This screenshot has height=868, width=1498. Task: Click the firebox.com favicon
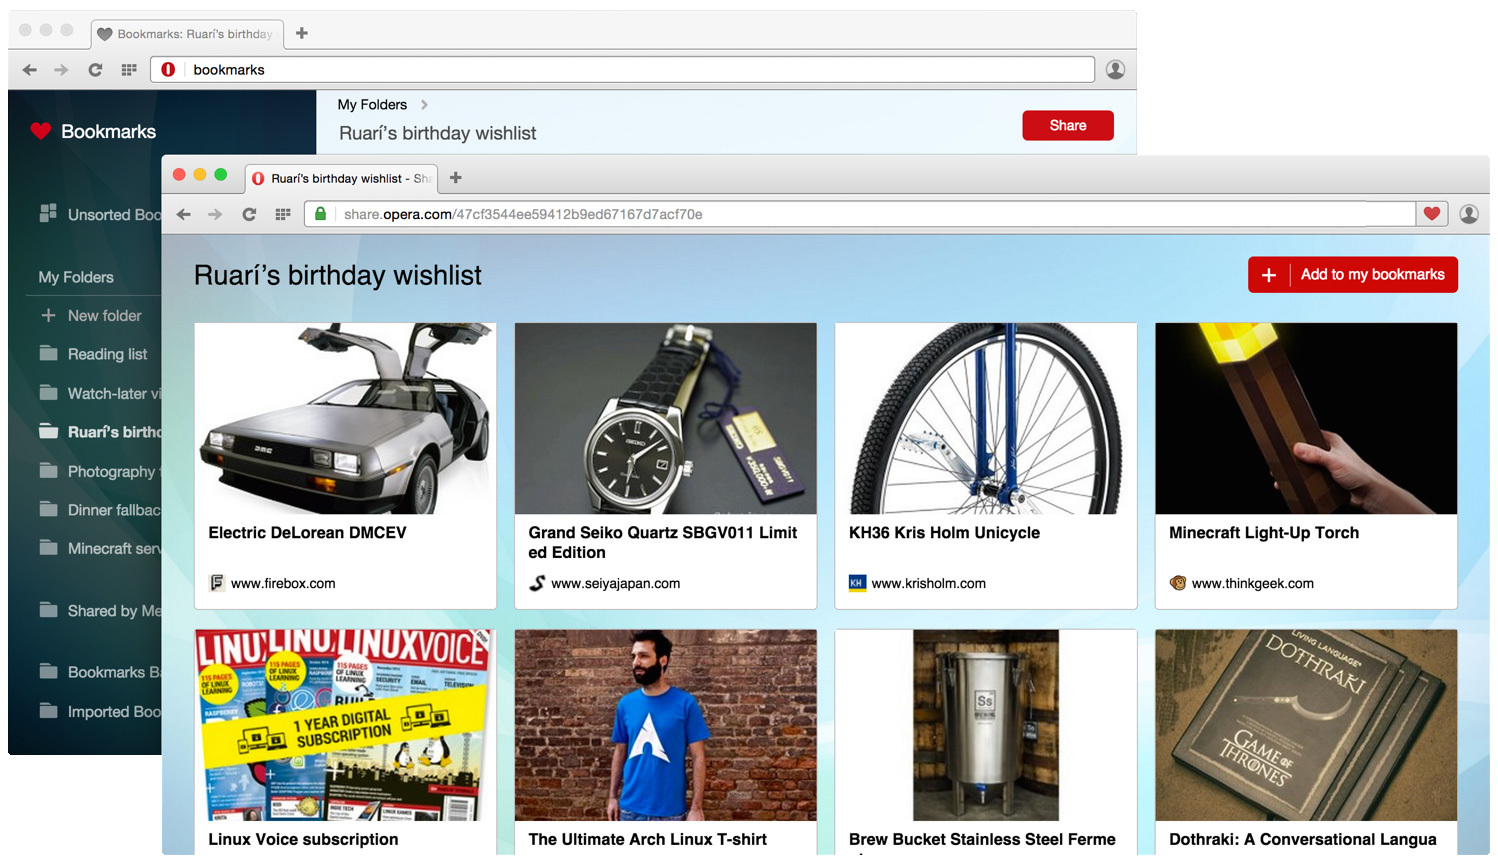click(217, 583)
